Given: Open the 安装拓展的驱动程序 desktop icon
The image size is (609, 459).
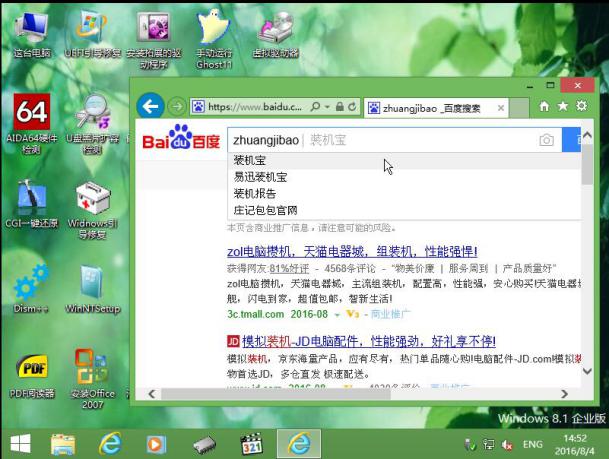Looking at the screenshot, I should (154, 39).
